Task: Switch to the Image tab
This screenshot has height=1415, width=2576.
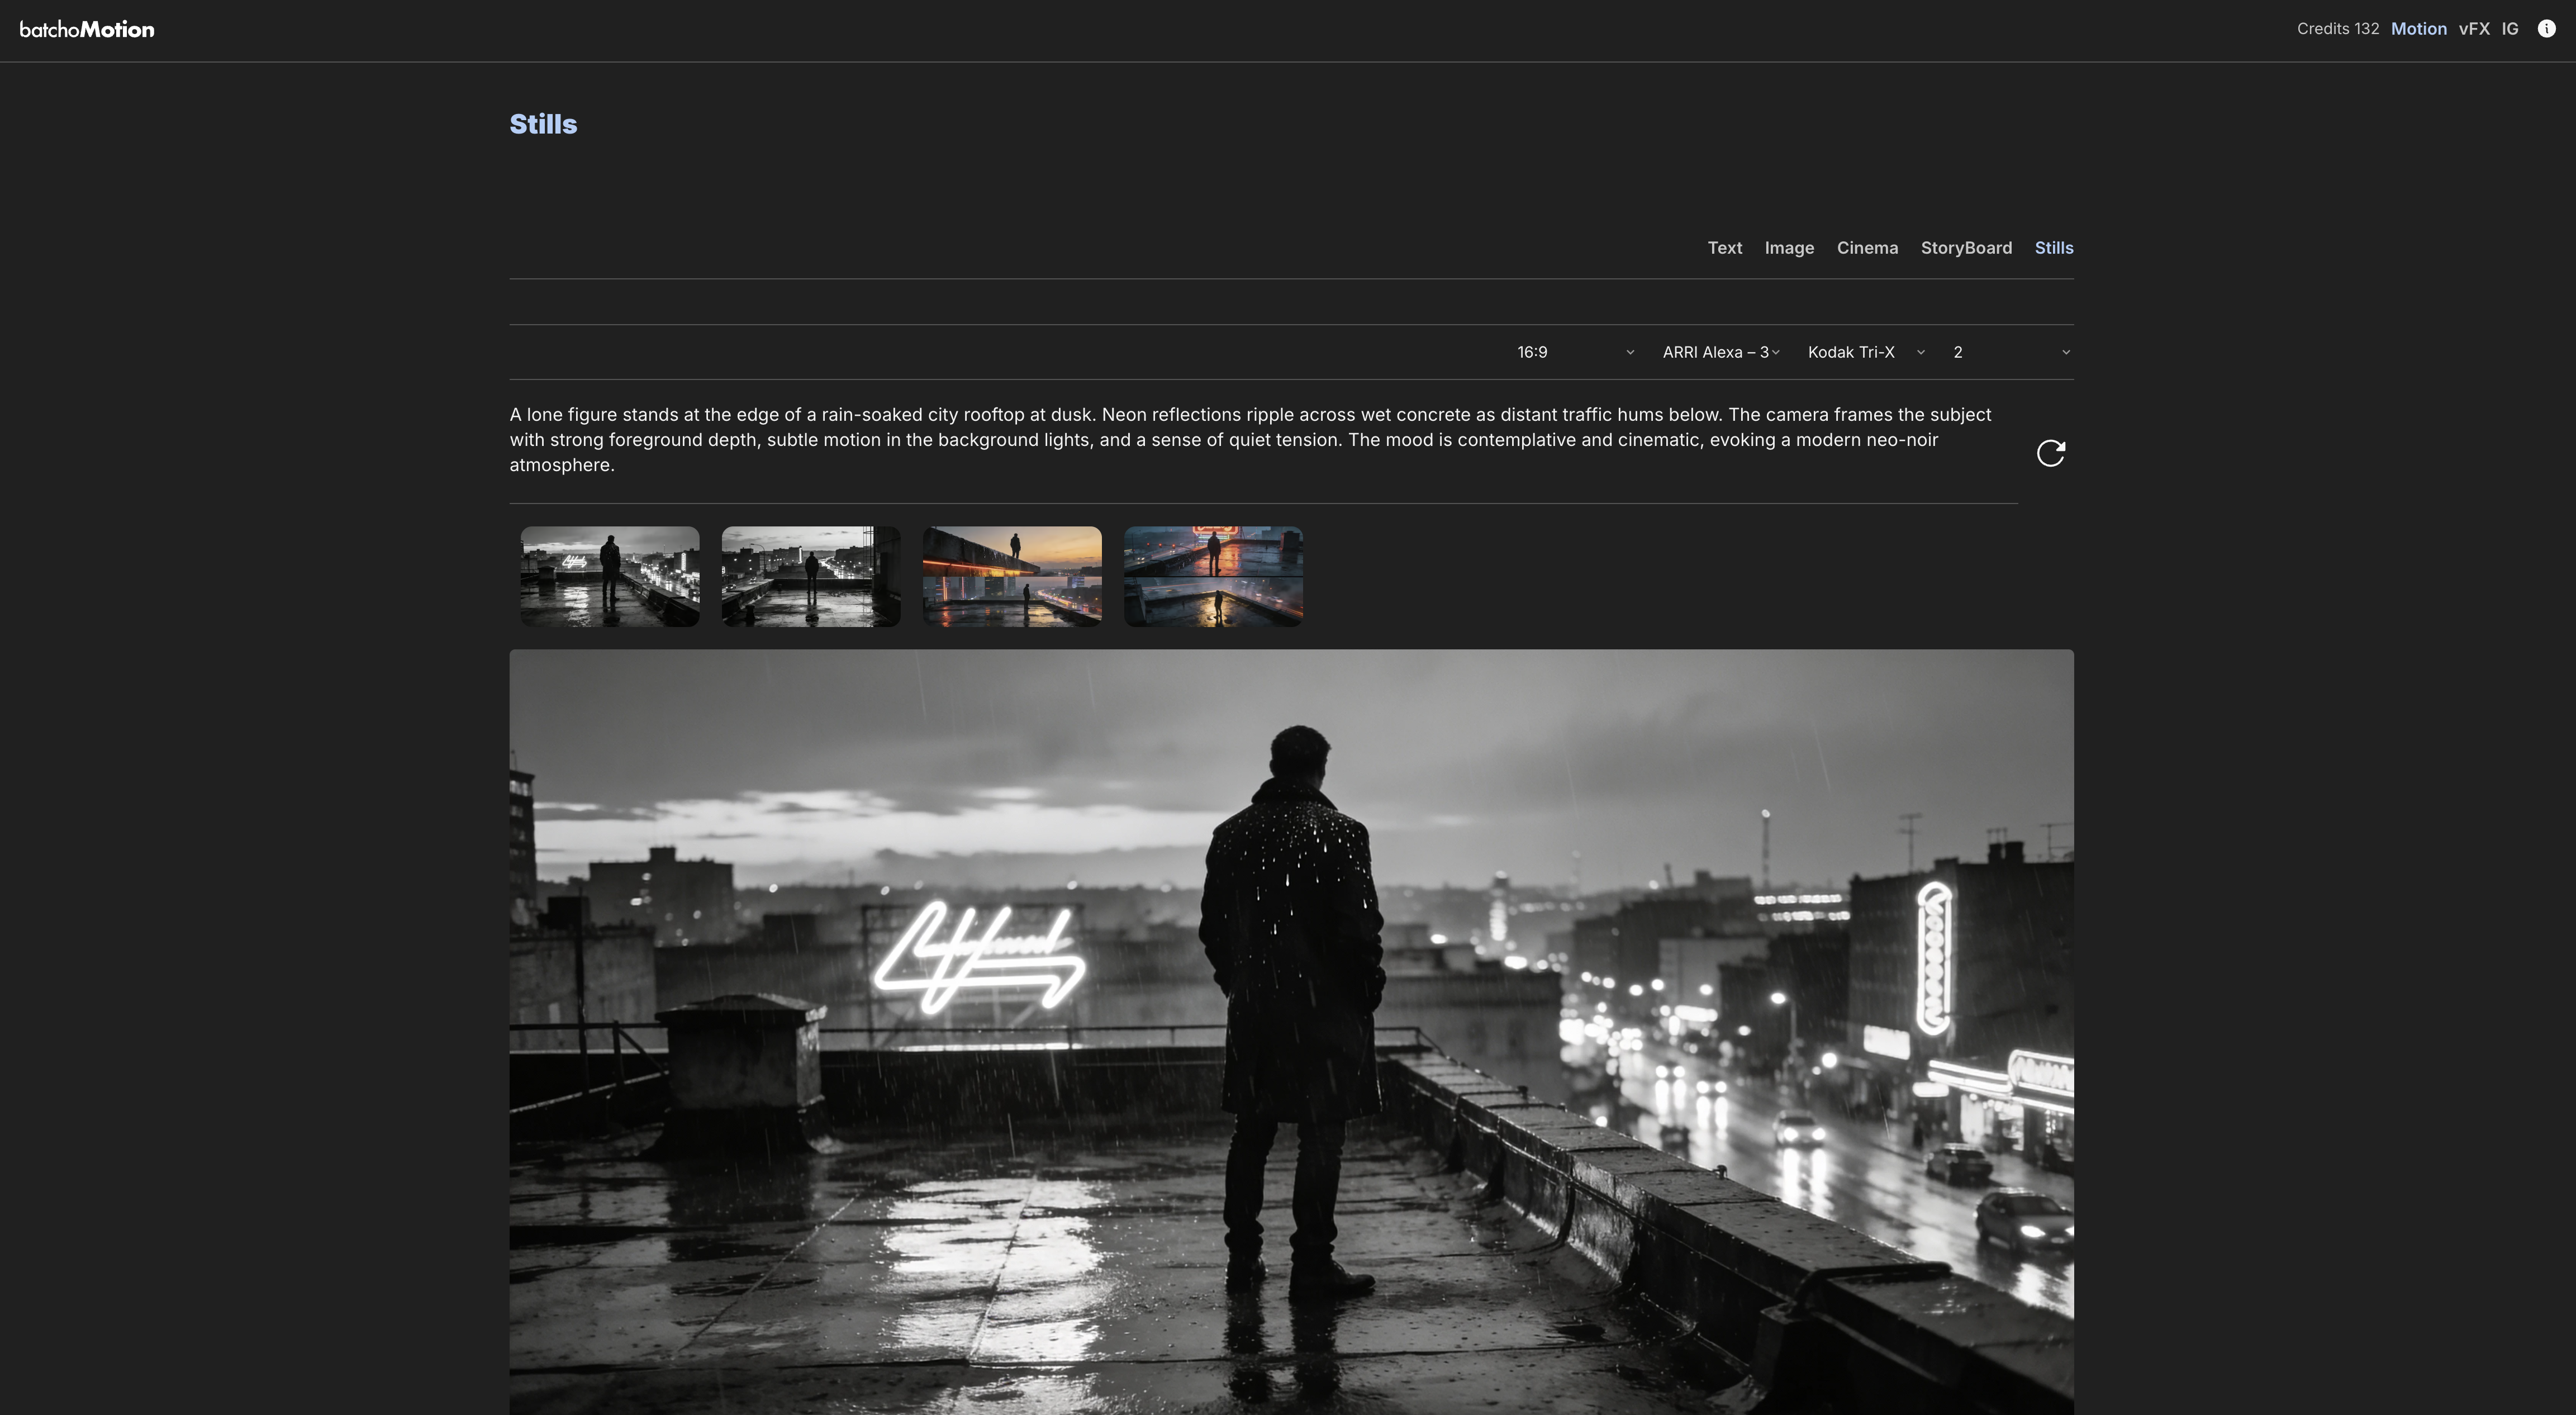Action: coord(1789,247)
